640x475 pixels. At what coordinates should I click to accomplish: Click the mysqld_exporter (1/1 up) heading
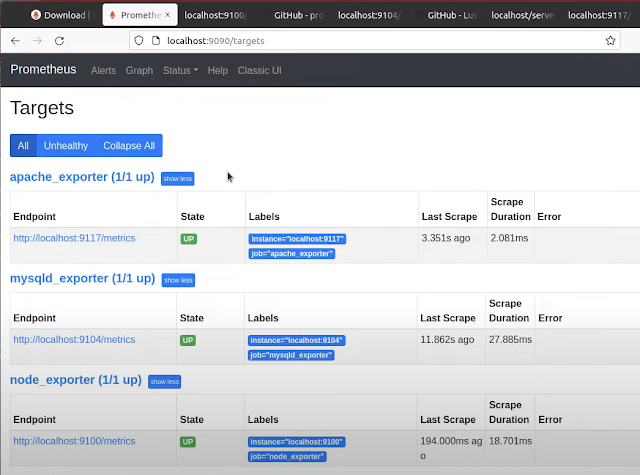pos(82,279)
